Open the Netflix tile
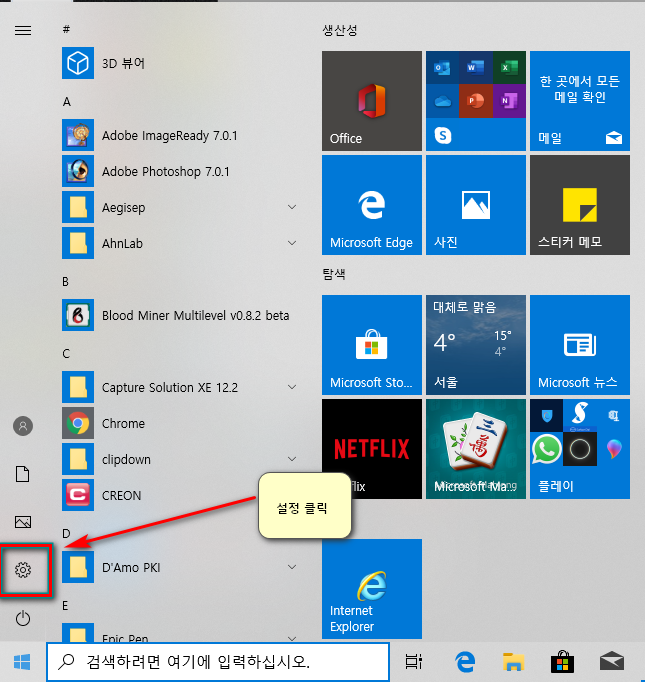 (x=372, y=449)
